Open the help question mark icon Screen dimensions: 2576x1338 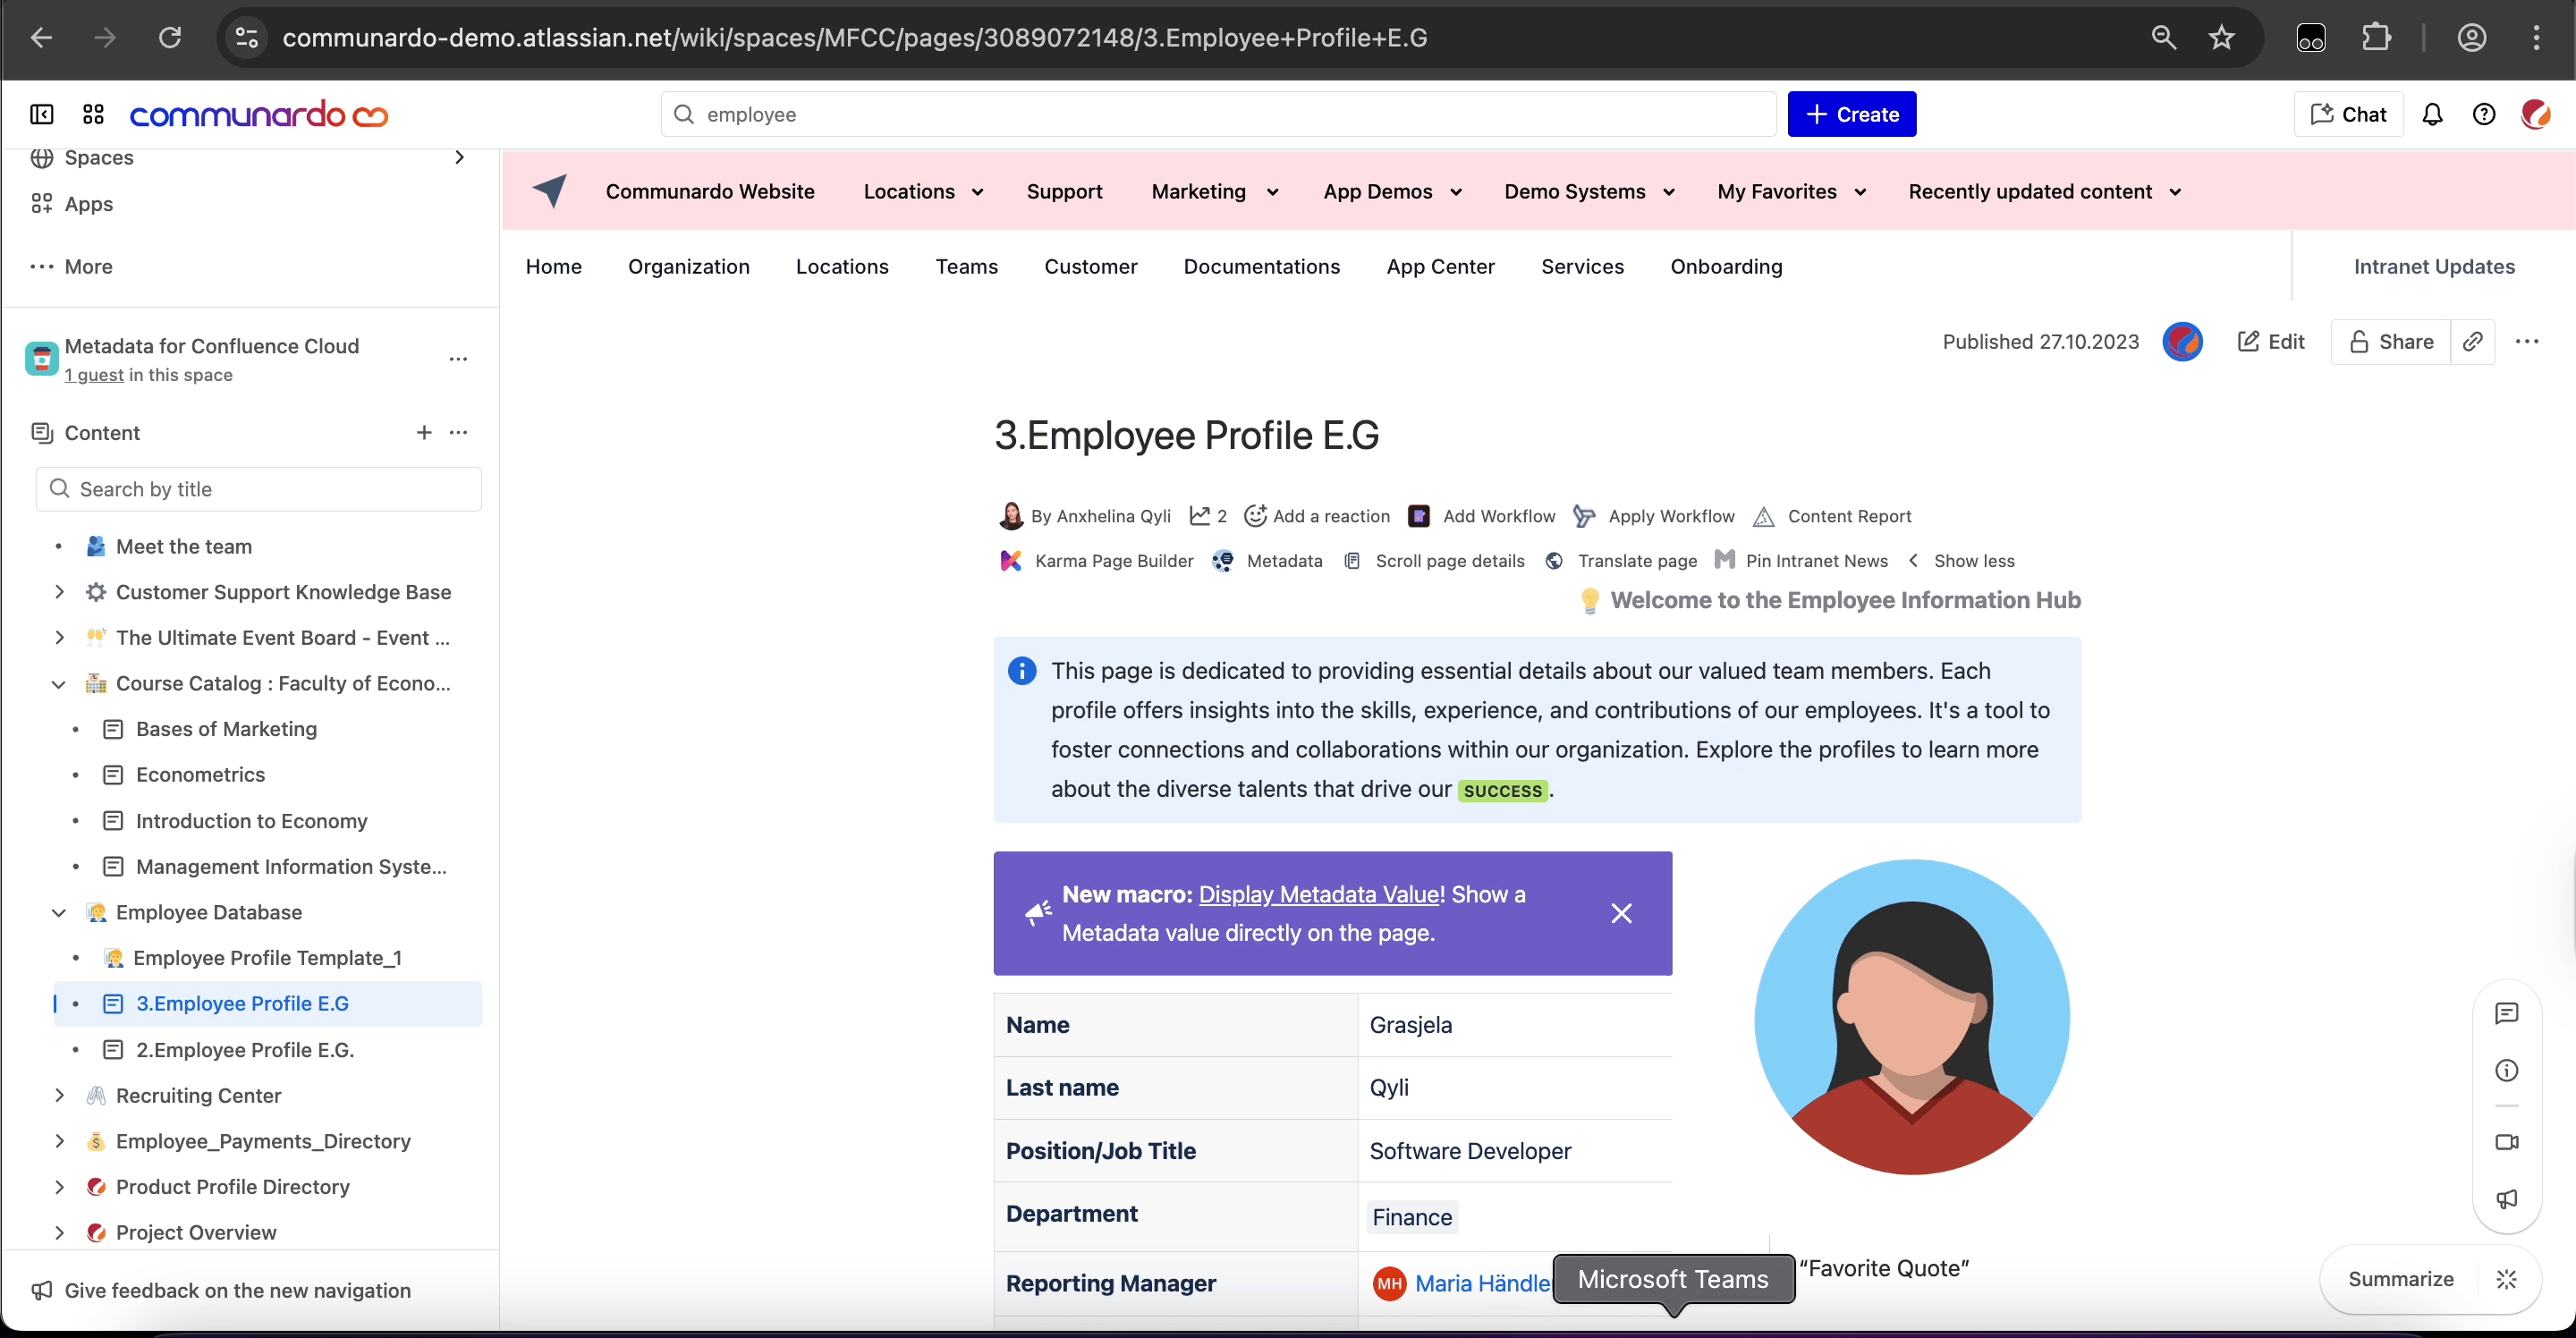tap(2484, 115)
